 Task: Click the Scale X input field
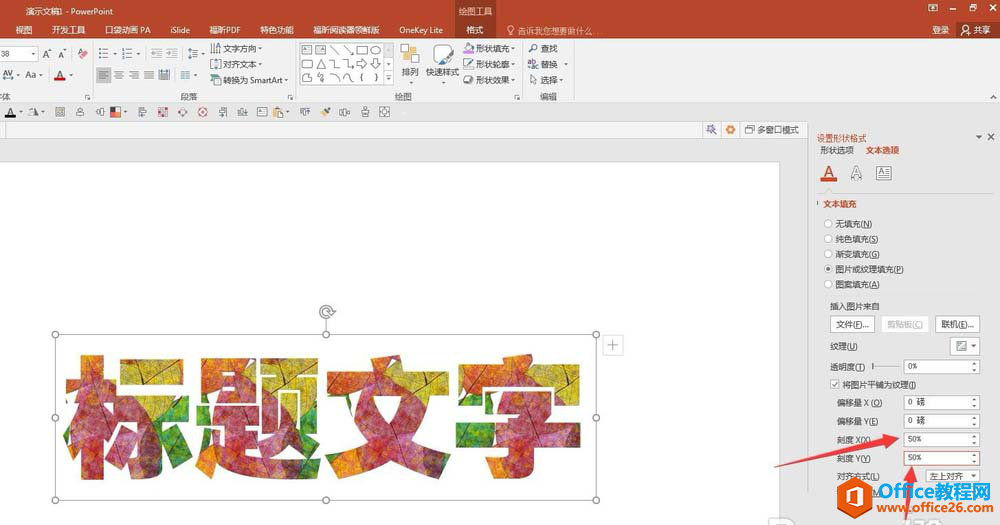tap(936, 439)
